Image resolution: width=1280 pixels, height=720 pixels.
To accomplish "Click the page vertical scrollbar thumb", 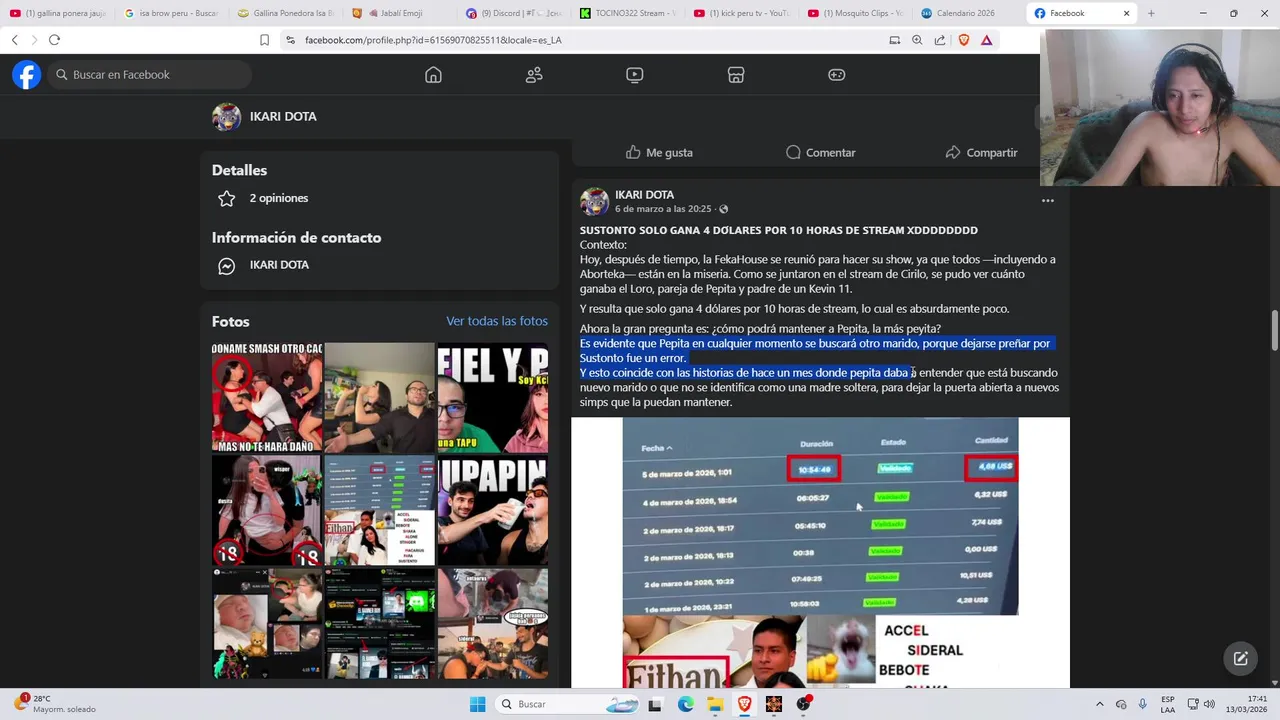I will pos(1274,331).
